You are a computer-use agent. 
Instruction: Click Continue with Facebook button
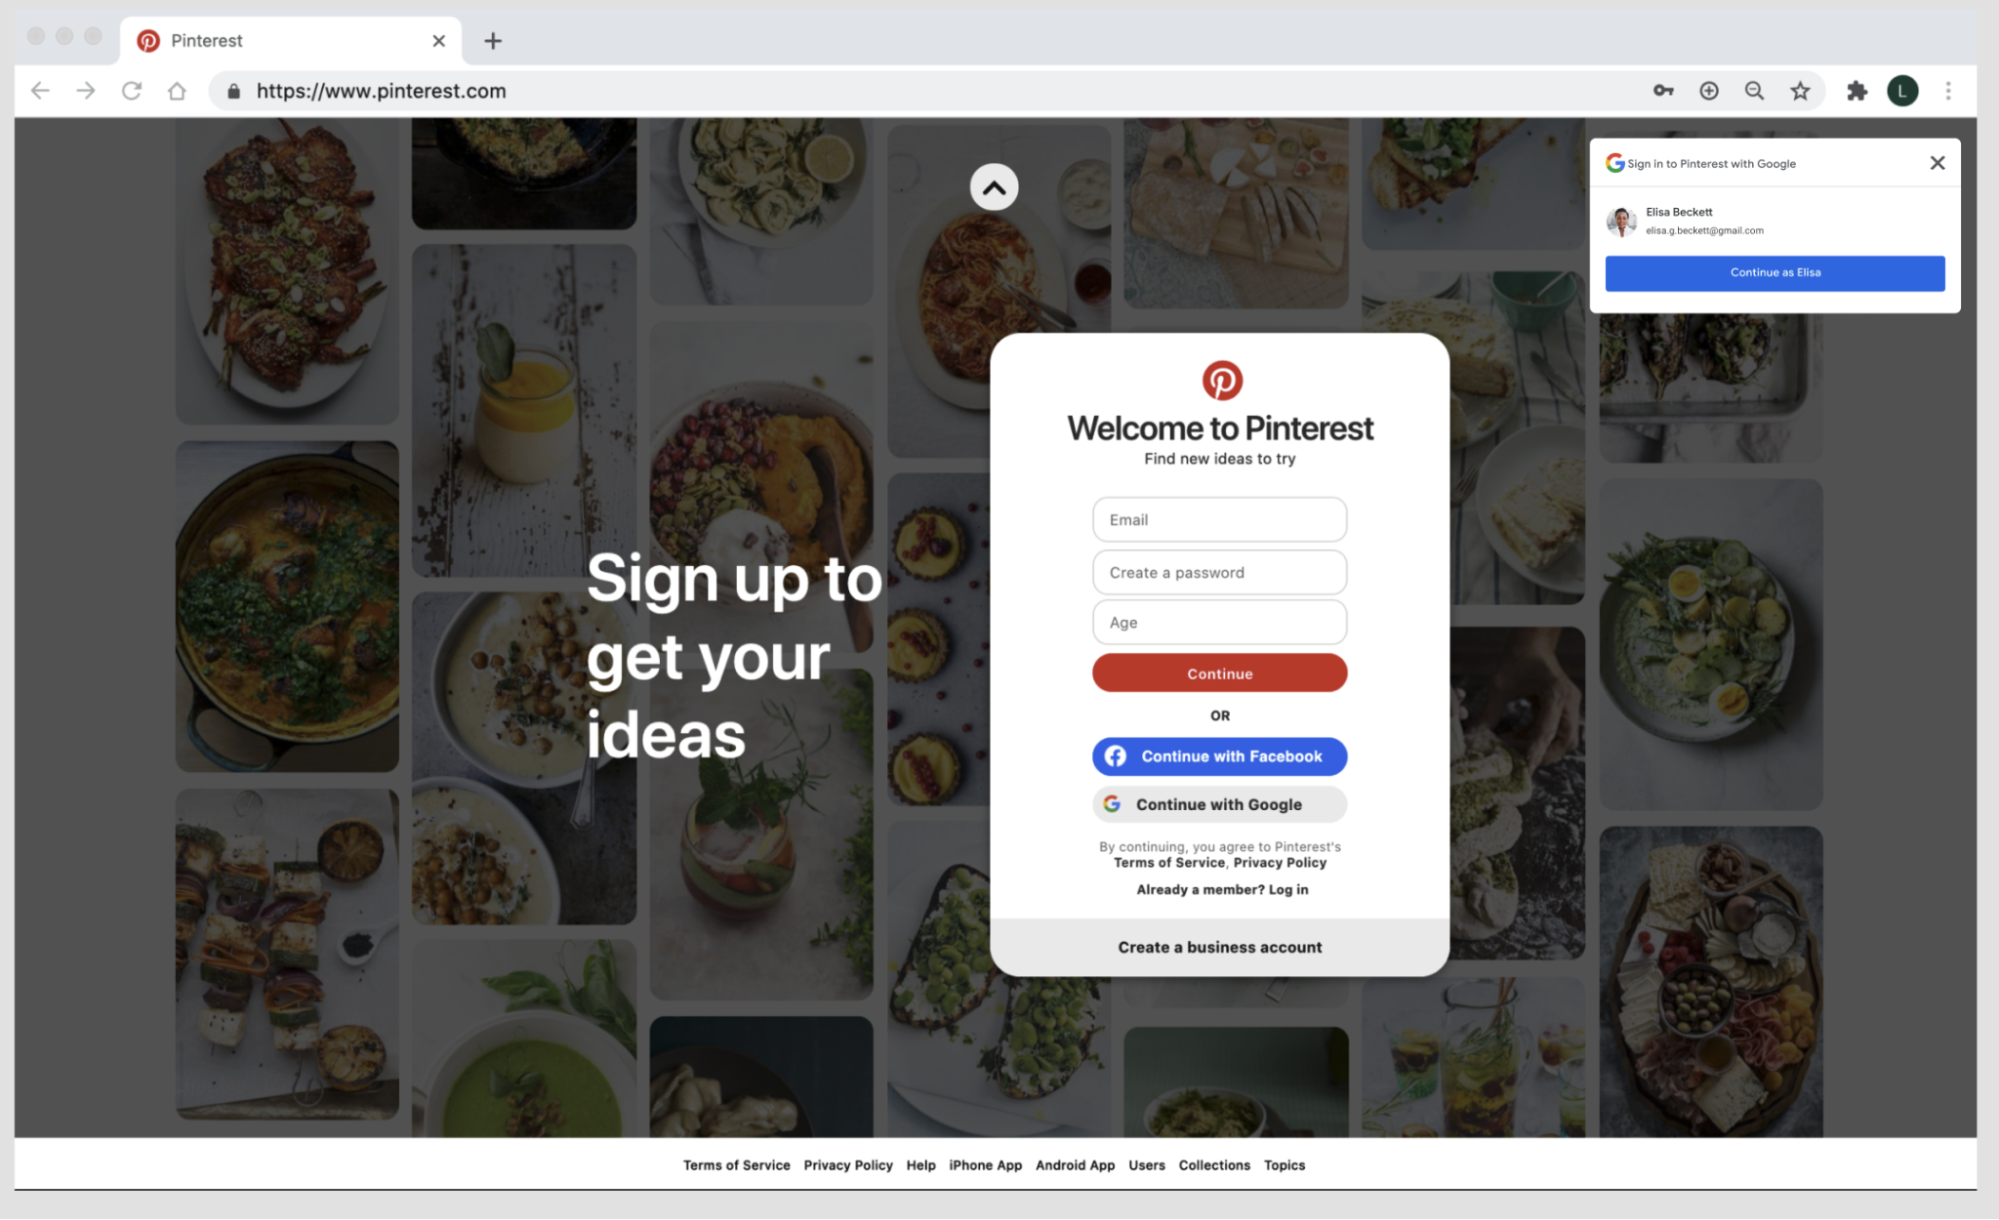(x=1218, y=756)
